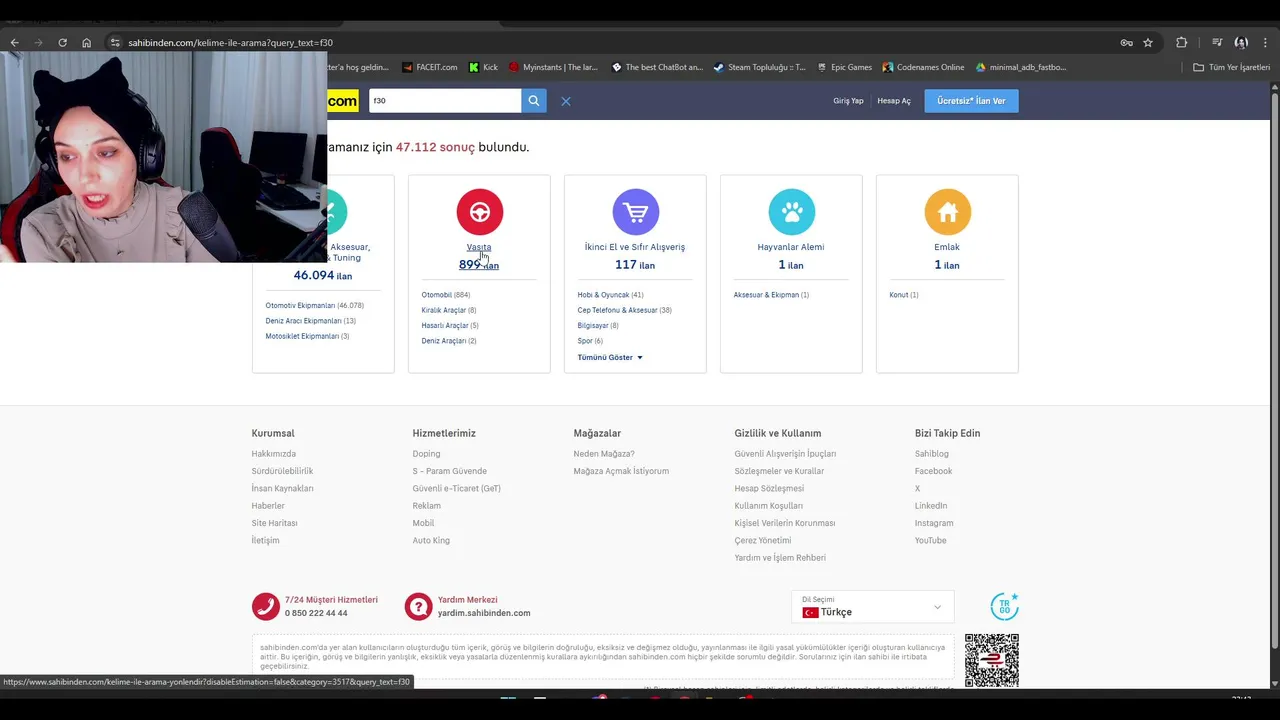Viewport: 1280px width, 720px height.
Task: Open the browser menu three dots
Action: [1265, 43]
